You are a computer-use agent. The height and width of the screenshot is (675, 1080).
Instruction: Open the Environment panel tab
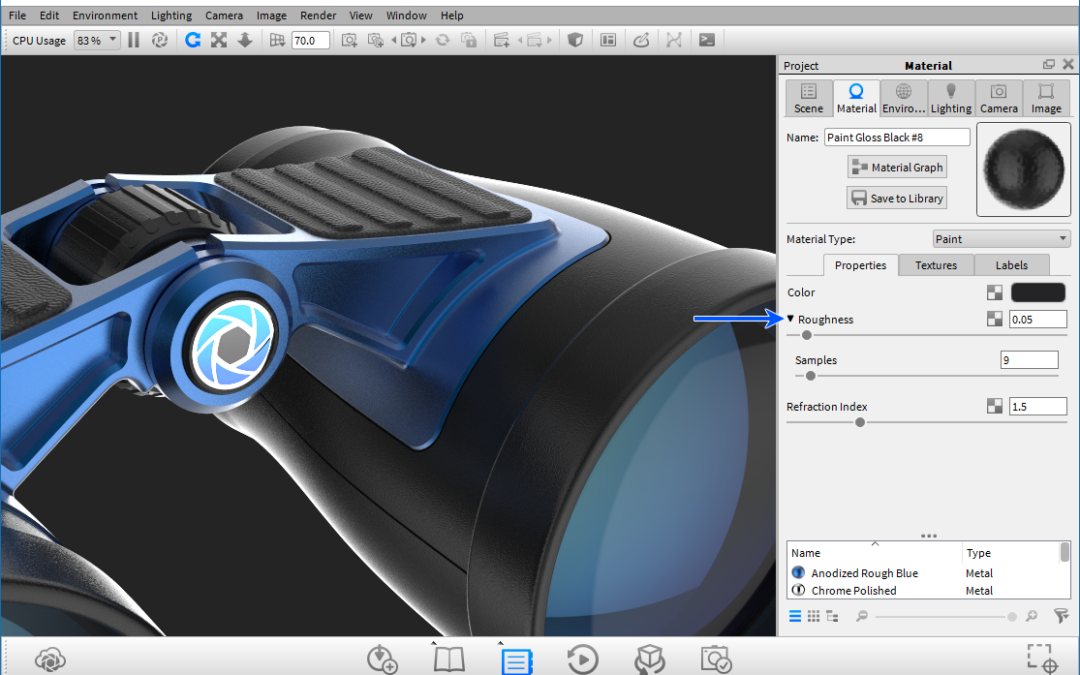[904, 98]
